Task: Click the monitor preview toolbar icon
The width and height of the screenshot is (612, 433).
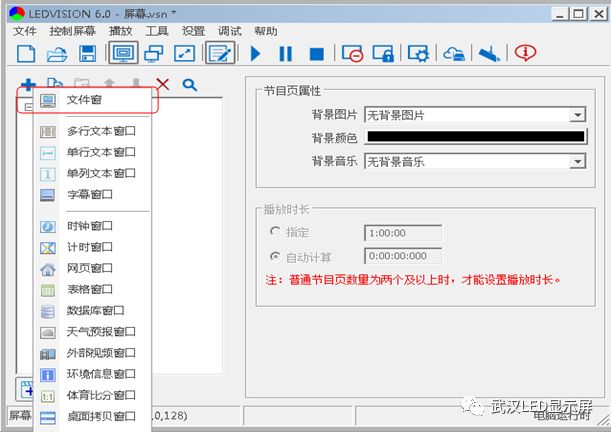Action: coord(123,53)
